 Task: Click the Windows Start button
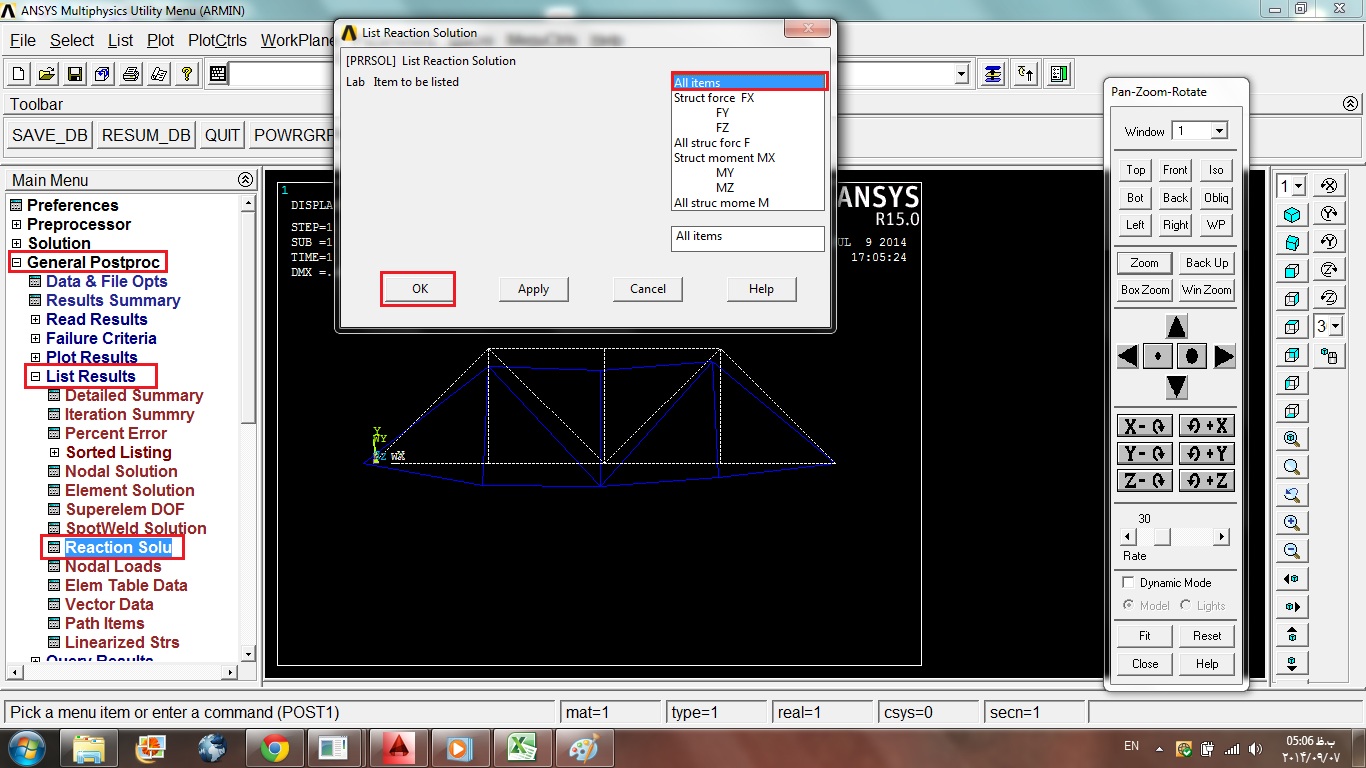pos(27,748)
